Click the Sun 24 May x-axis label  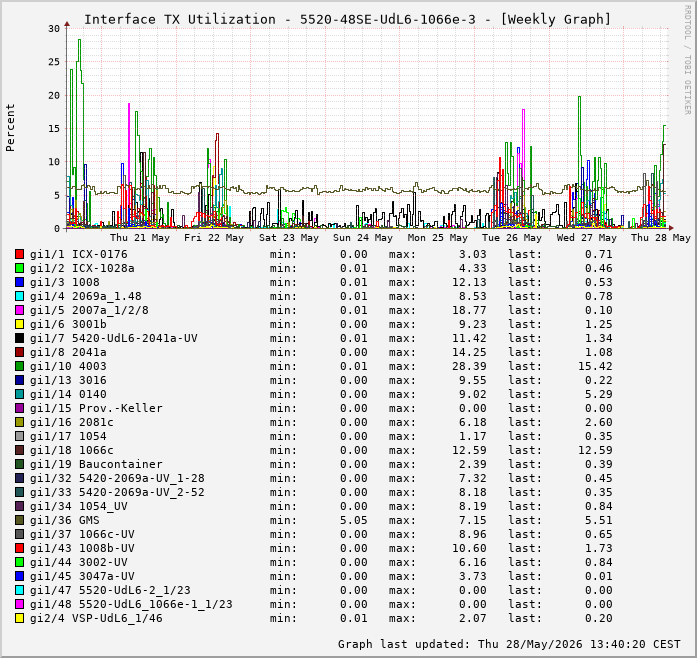click(x=363, y=237)
